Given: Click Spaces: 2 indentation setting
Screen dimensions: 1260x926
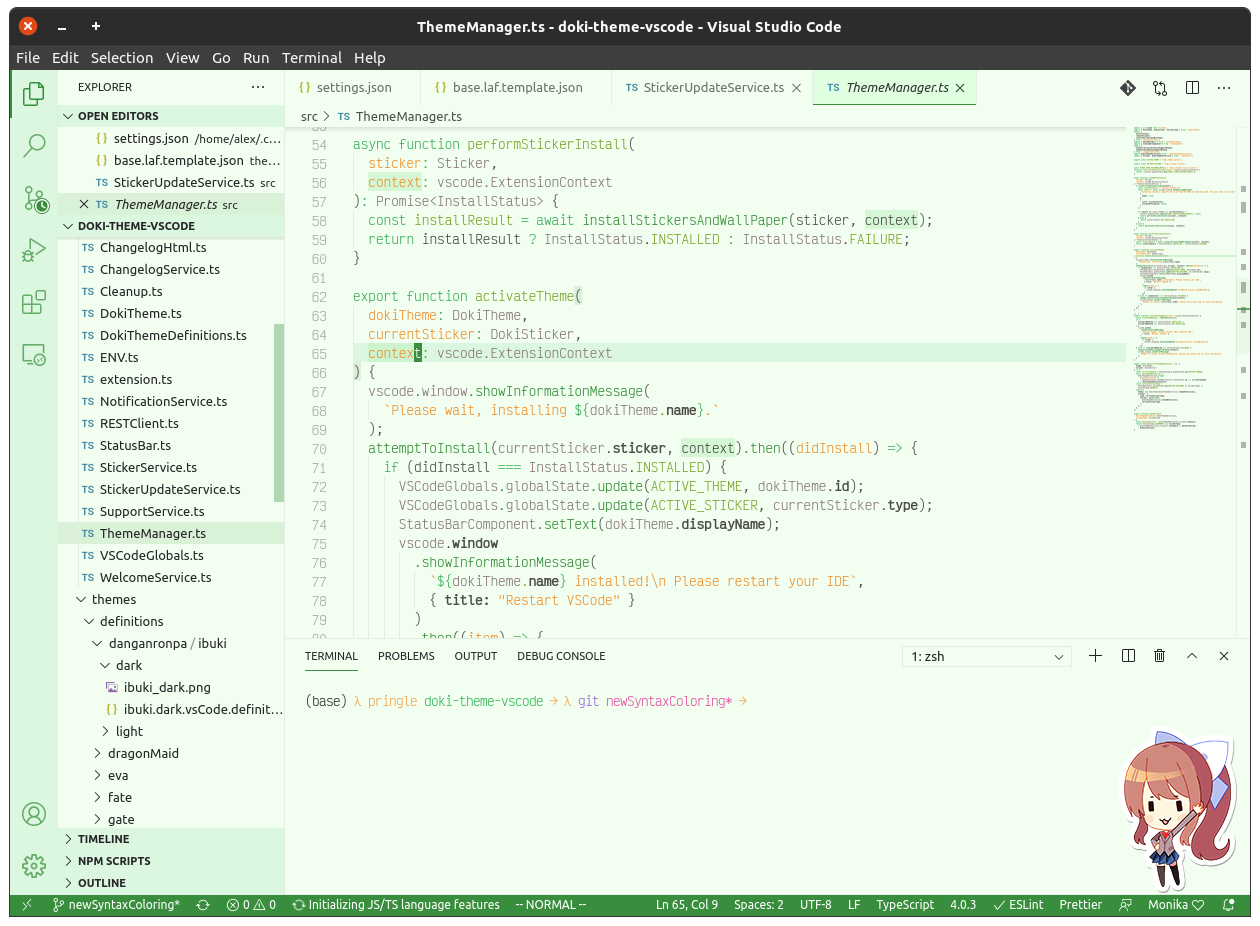Looking at the screenshot, I should 759,905.
